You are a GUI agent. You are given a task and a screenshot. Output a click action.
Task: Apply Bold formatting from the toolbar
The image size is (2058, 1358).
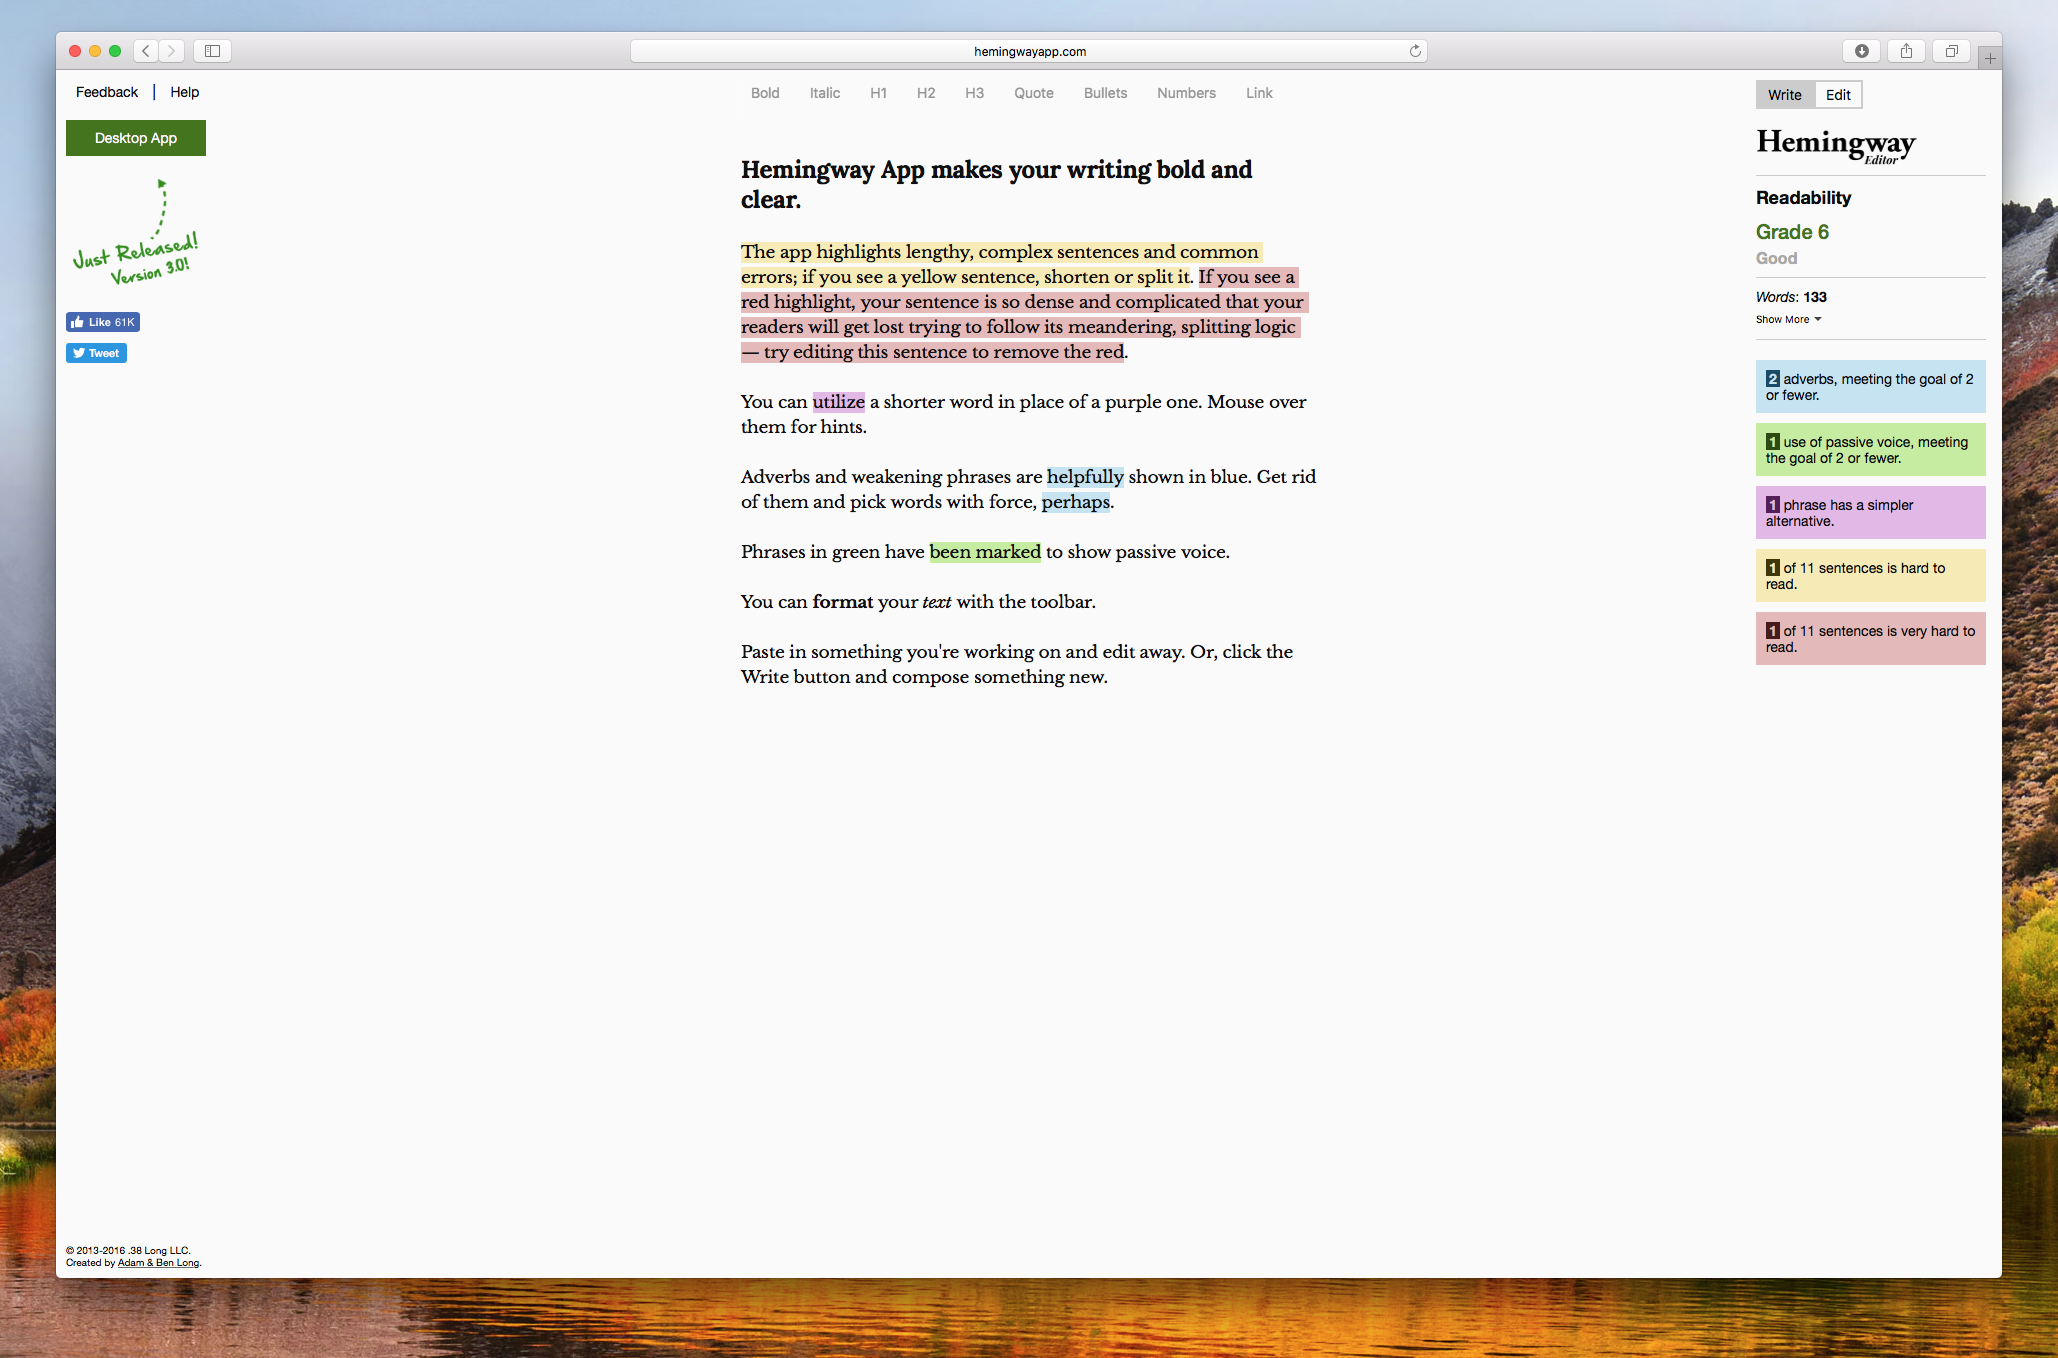click(765, 93)
